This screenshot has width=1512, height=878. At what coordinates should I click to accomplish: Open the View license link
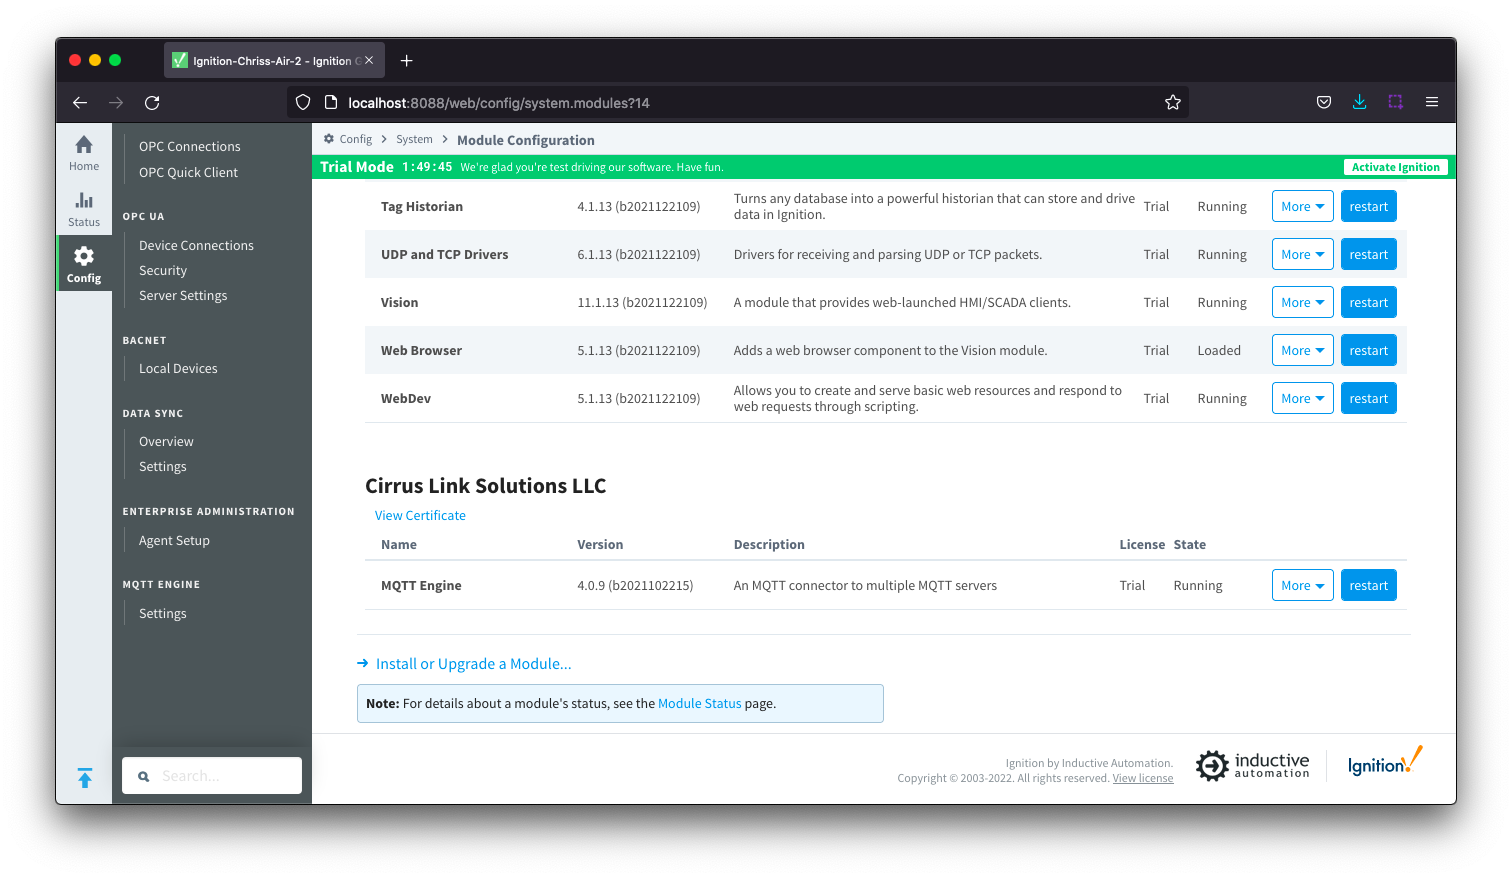click(1143, 778)
